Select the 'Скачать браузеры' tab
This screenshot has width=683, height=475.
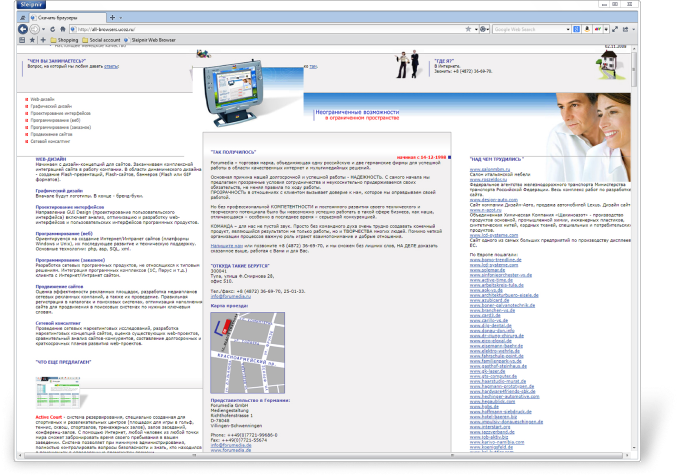68,18
